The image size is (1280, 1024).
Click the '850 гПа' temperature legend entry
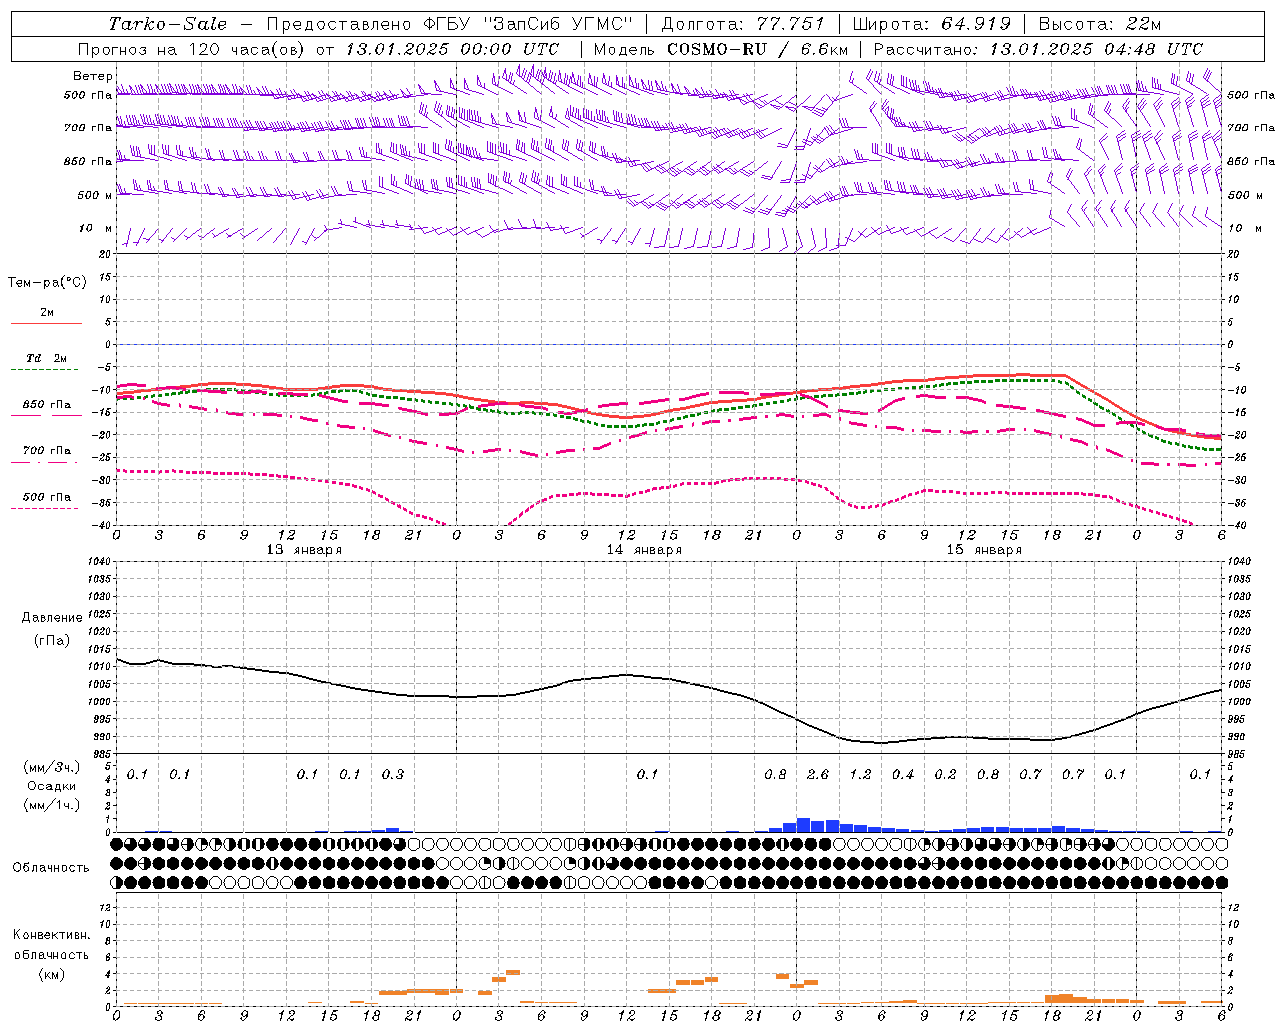47,405
